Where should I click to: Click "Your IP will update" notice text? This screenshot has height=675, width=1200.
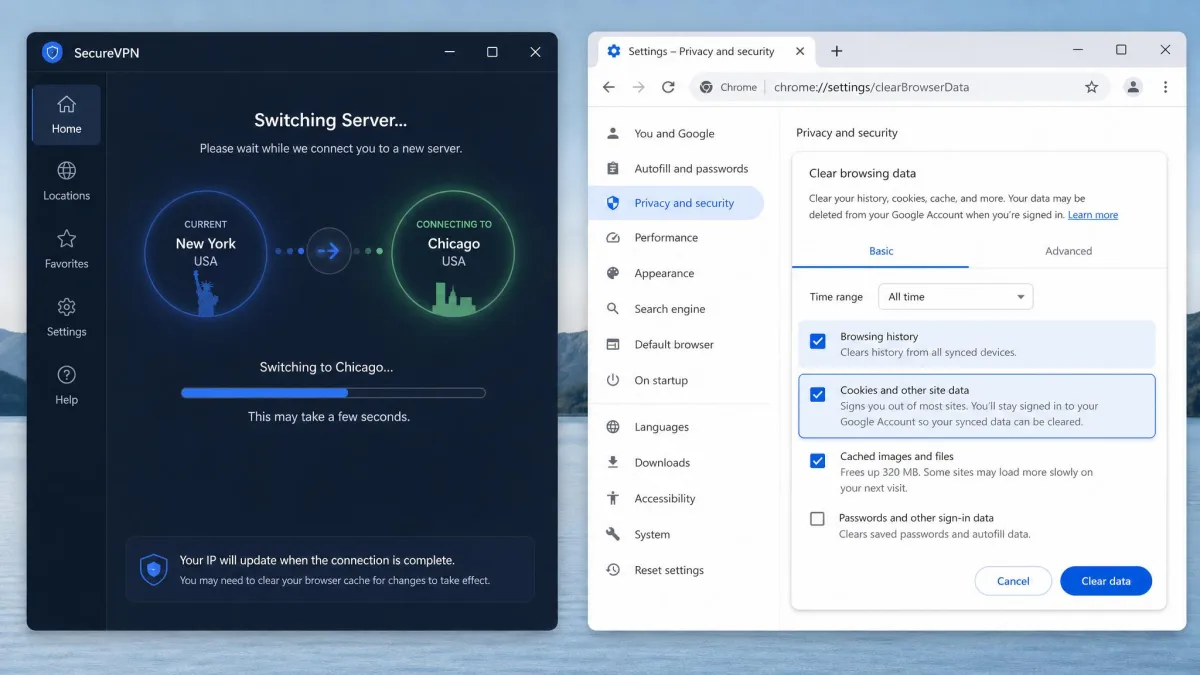(317, 560)
